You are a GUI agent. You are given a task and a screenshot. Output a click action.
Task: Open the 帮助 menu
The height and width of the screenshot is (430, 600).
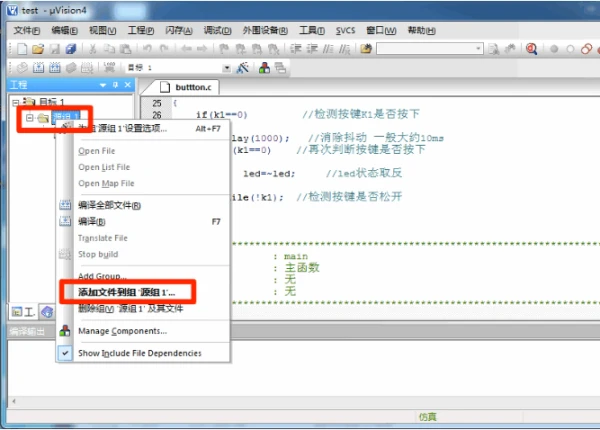[x=421, y=30]
